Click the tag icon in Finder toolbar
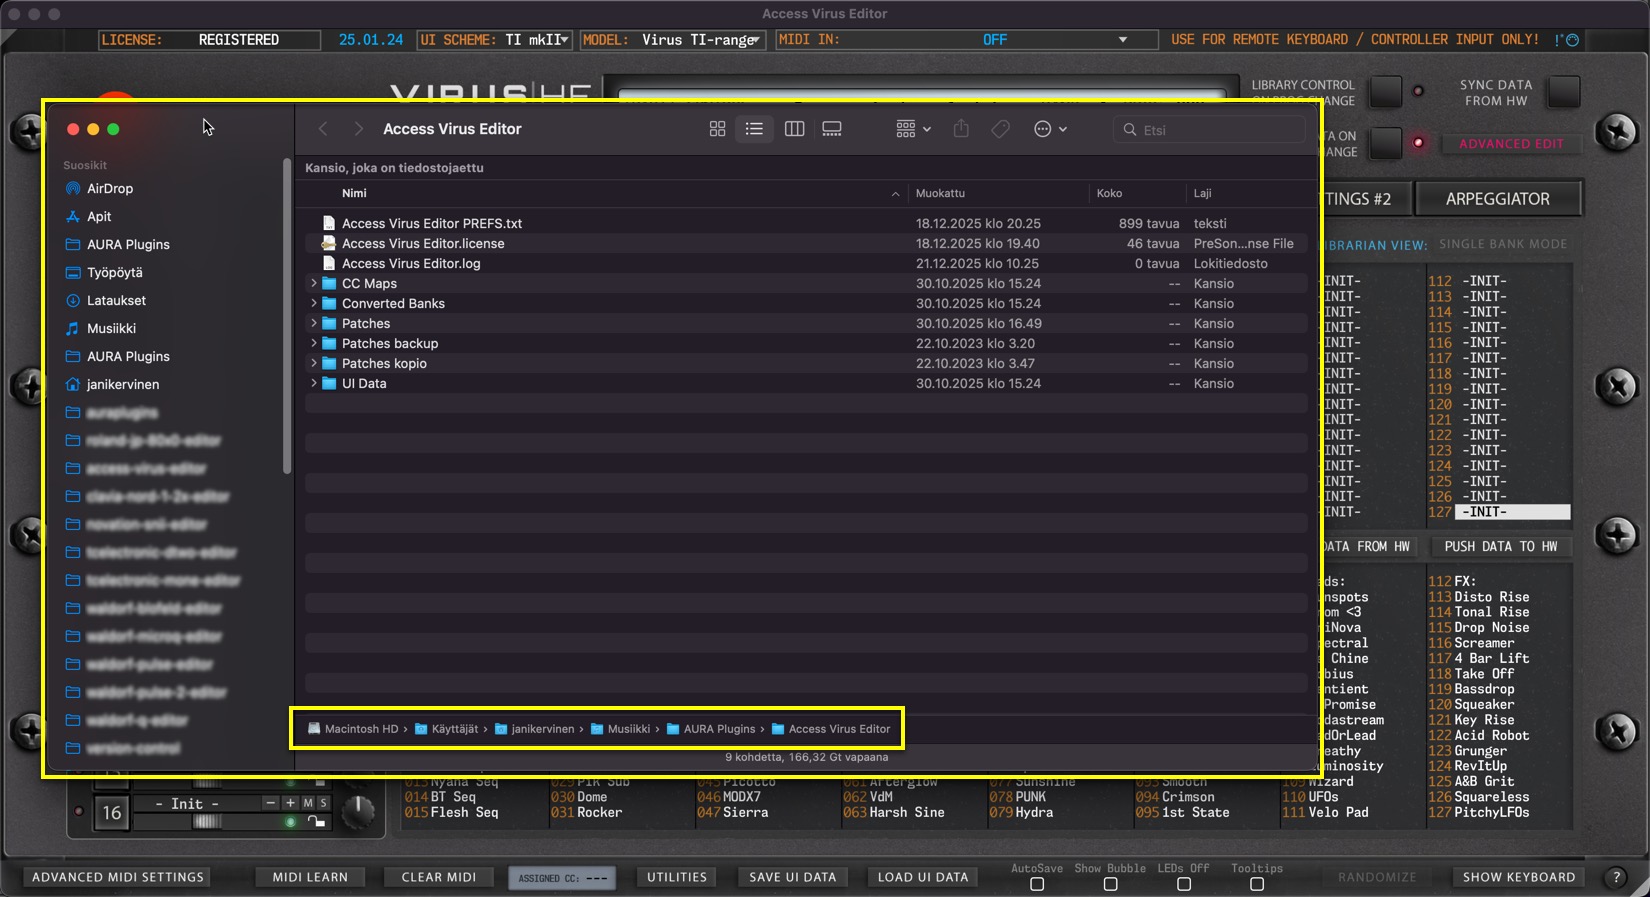 1000,129
